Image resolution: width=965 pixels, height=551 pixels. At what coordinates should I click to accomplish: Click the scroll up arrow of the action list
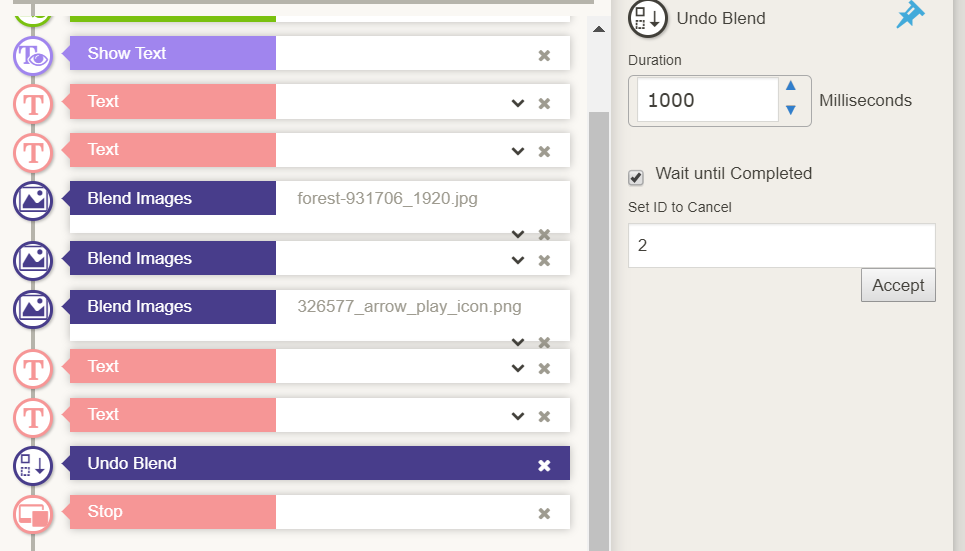(598, 29)
